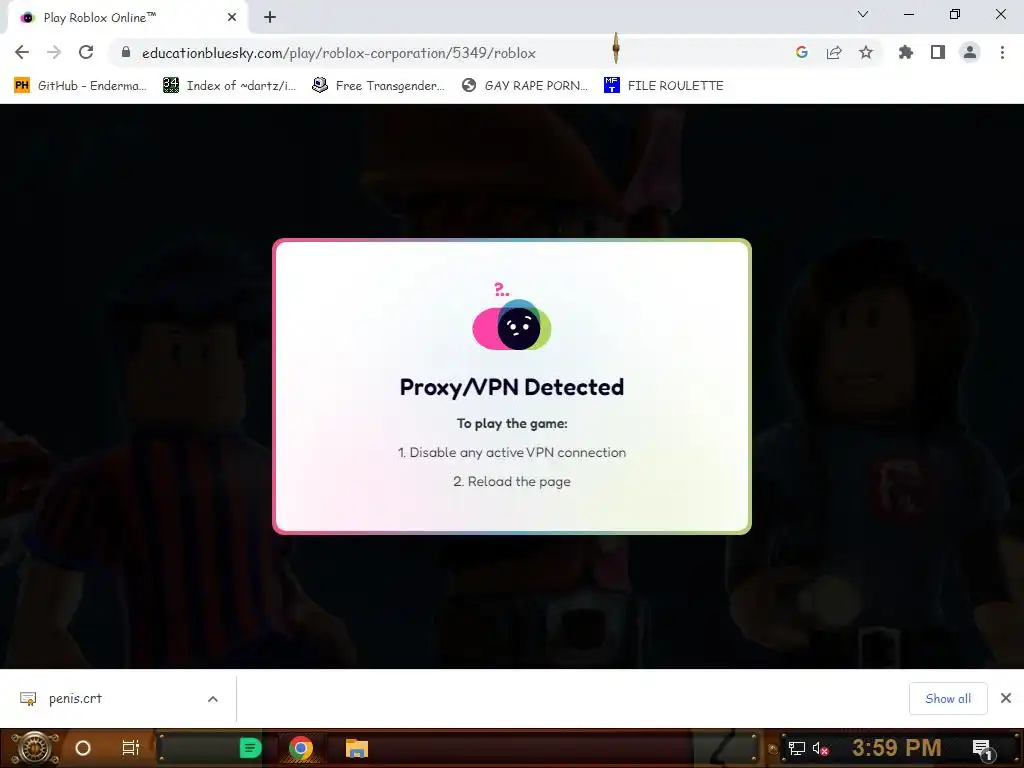Open Chrome three-dot menu
Viewport: 1024px width, 768px height.
[1002, 52]
